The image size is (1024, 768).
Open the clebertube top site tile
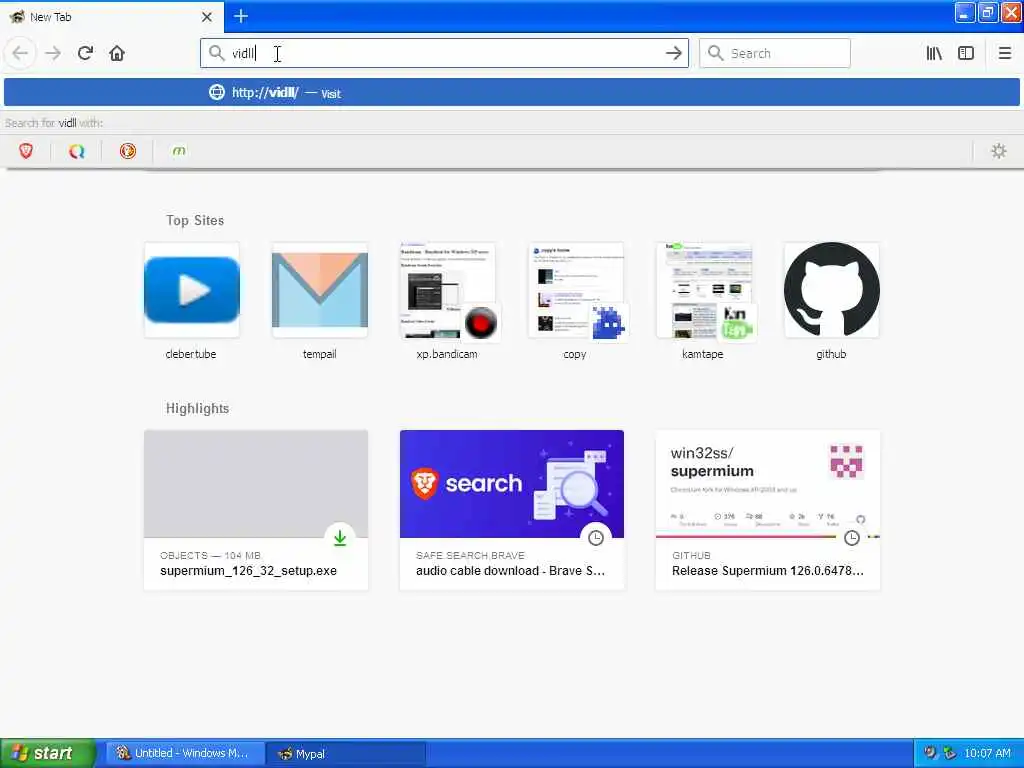[x=191, y=290]
